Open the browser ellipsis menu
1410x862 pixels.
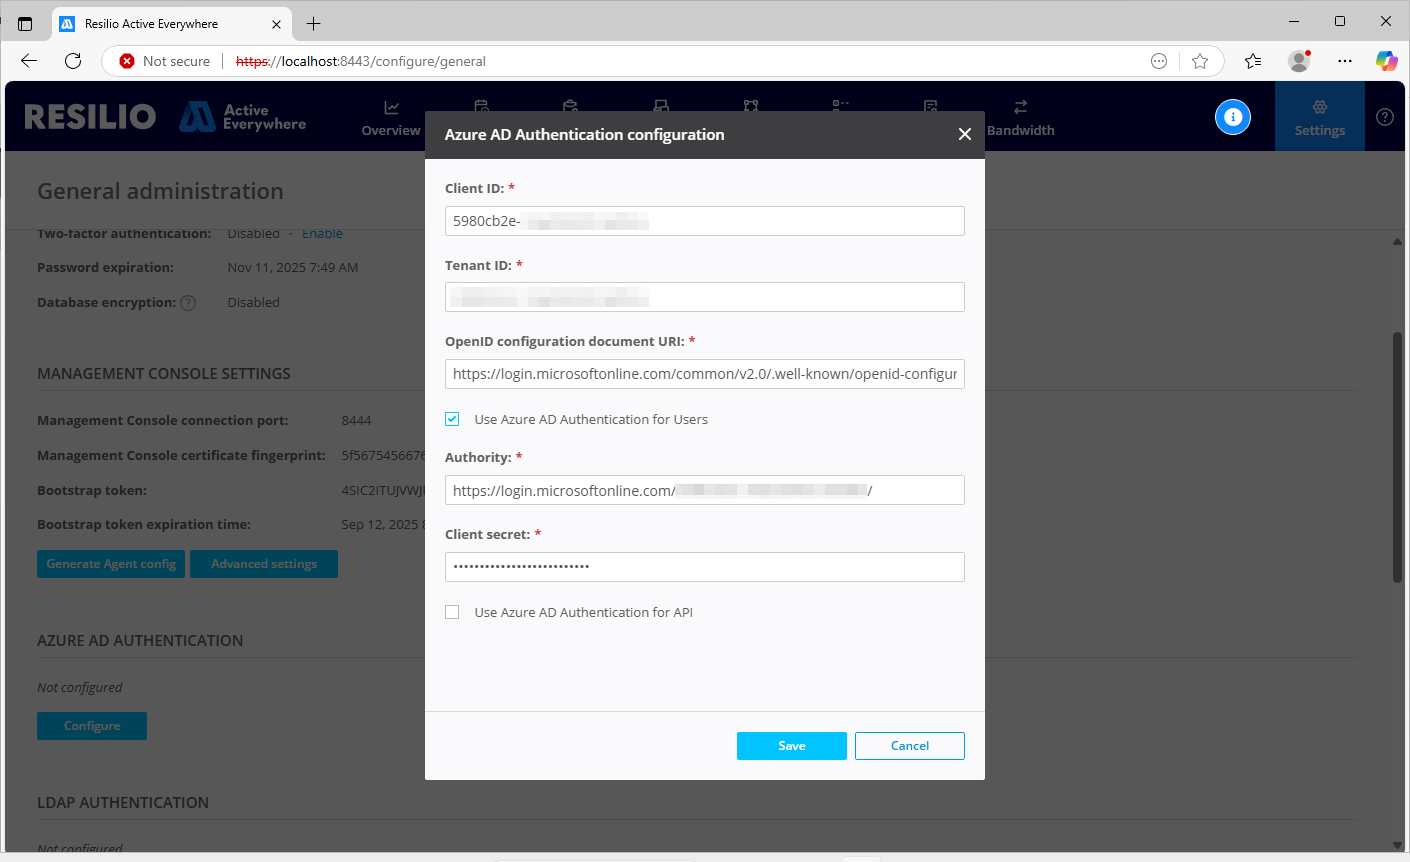1344,61
